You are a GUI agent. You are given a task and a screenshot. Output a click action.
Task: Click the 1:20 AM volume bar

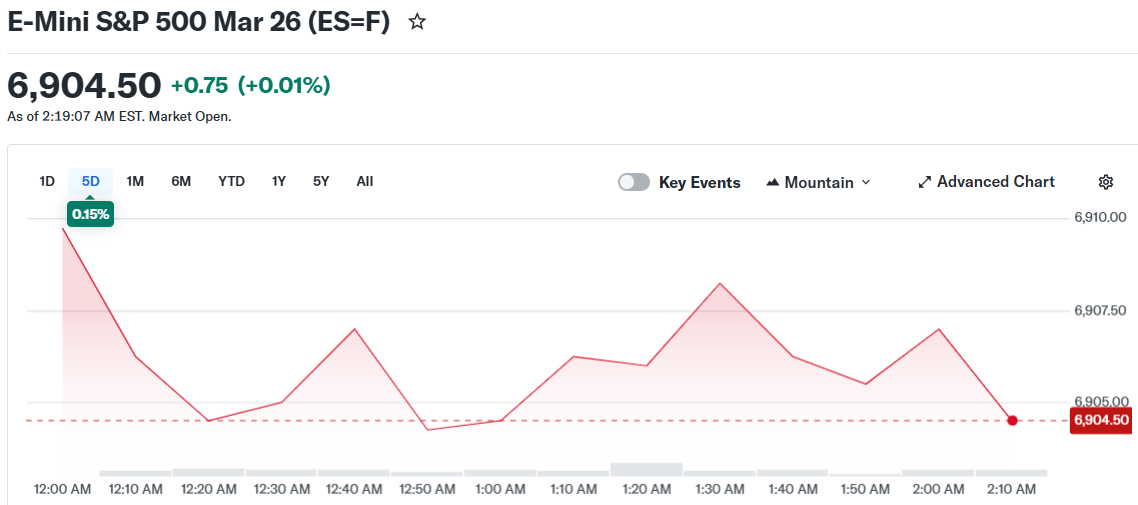(x=647, y=469)
